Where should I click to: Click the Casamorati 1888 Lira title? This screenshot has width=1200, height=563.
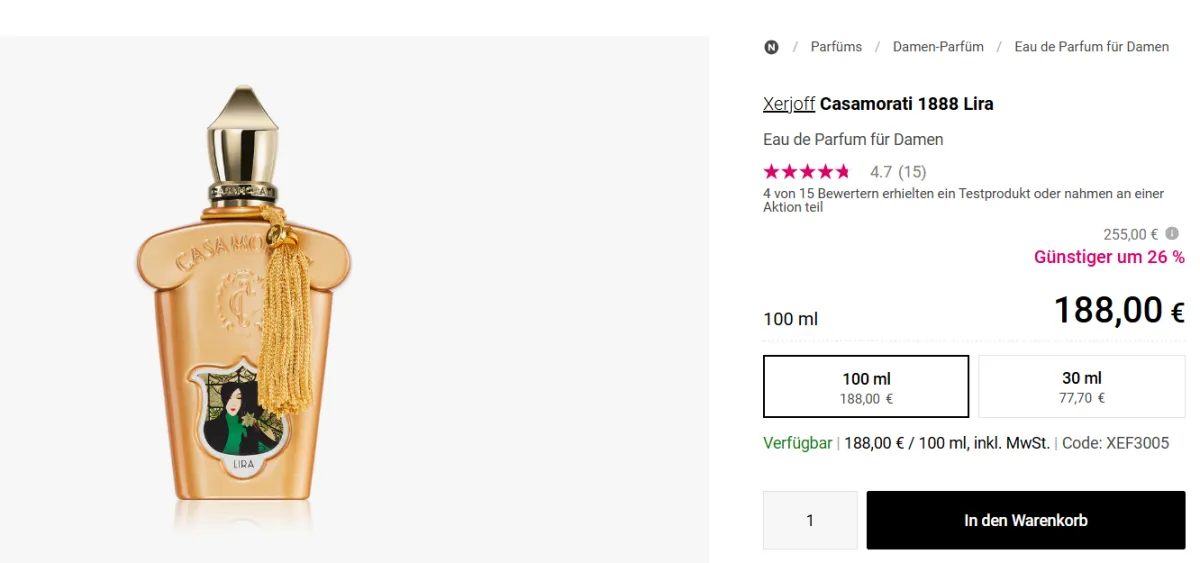(906, 104)
